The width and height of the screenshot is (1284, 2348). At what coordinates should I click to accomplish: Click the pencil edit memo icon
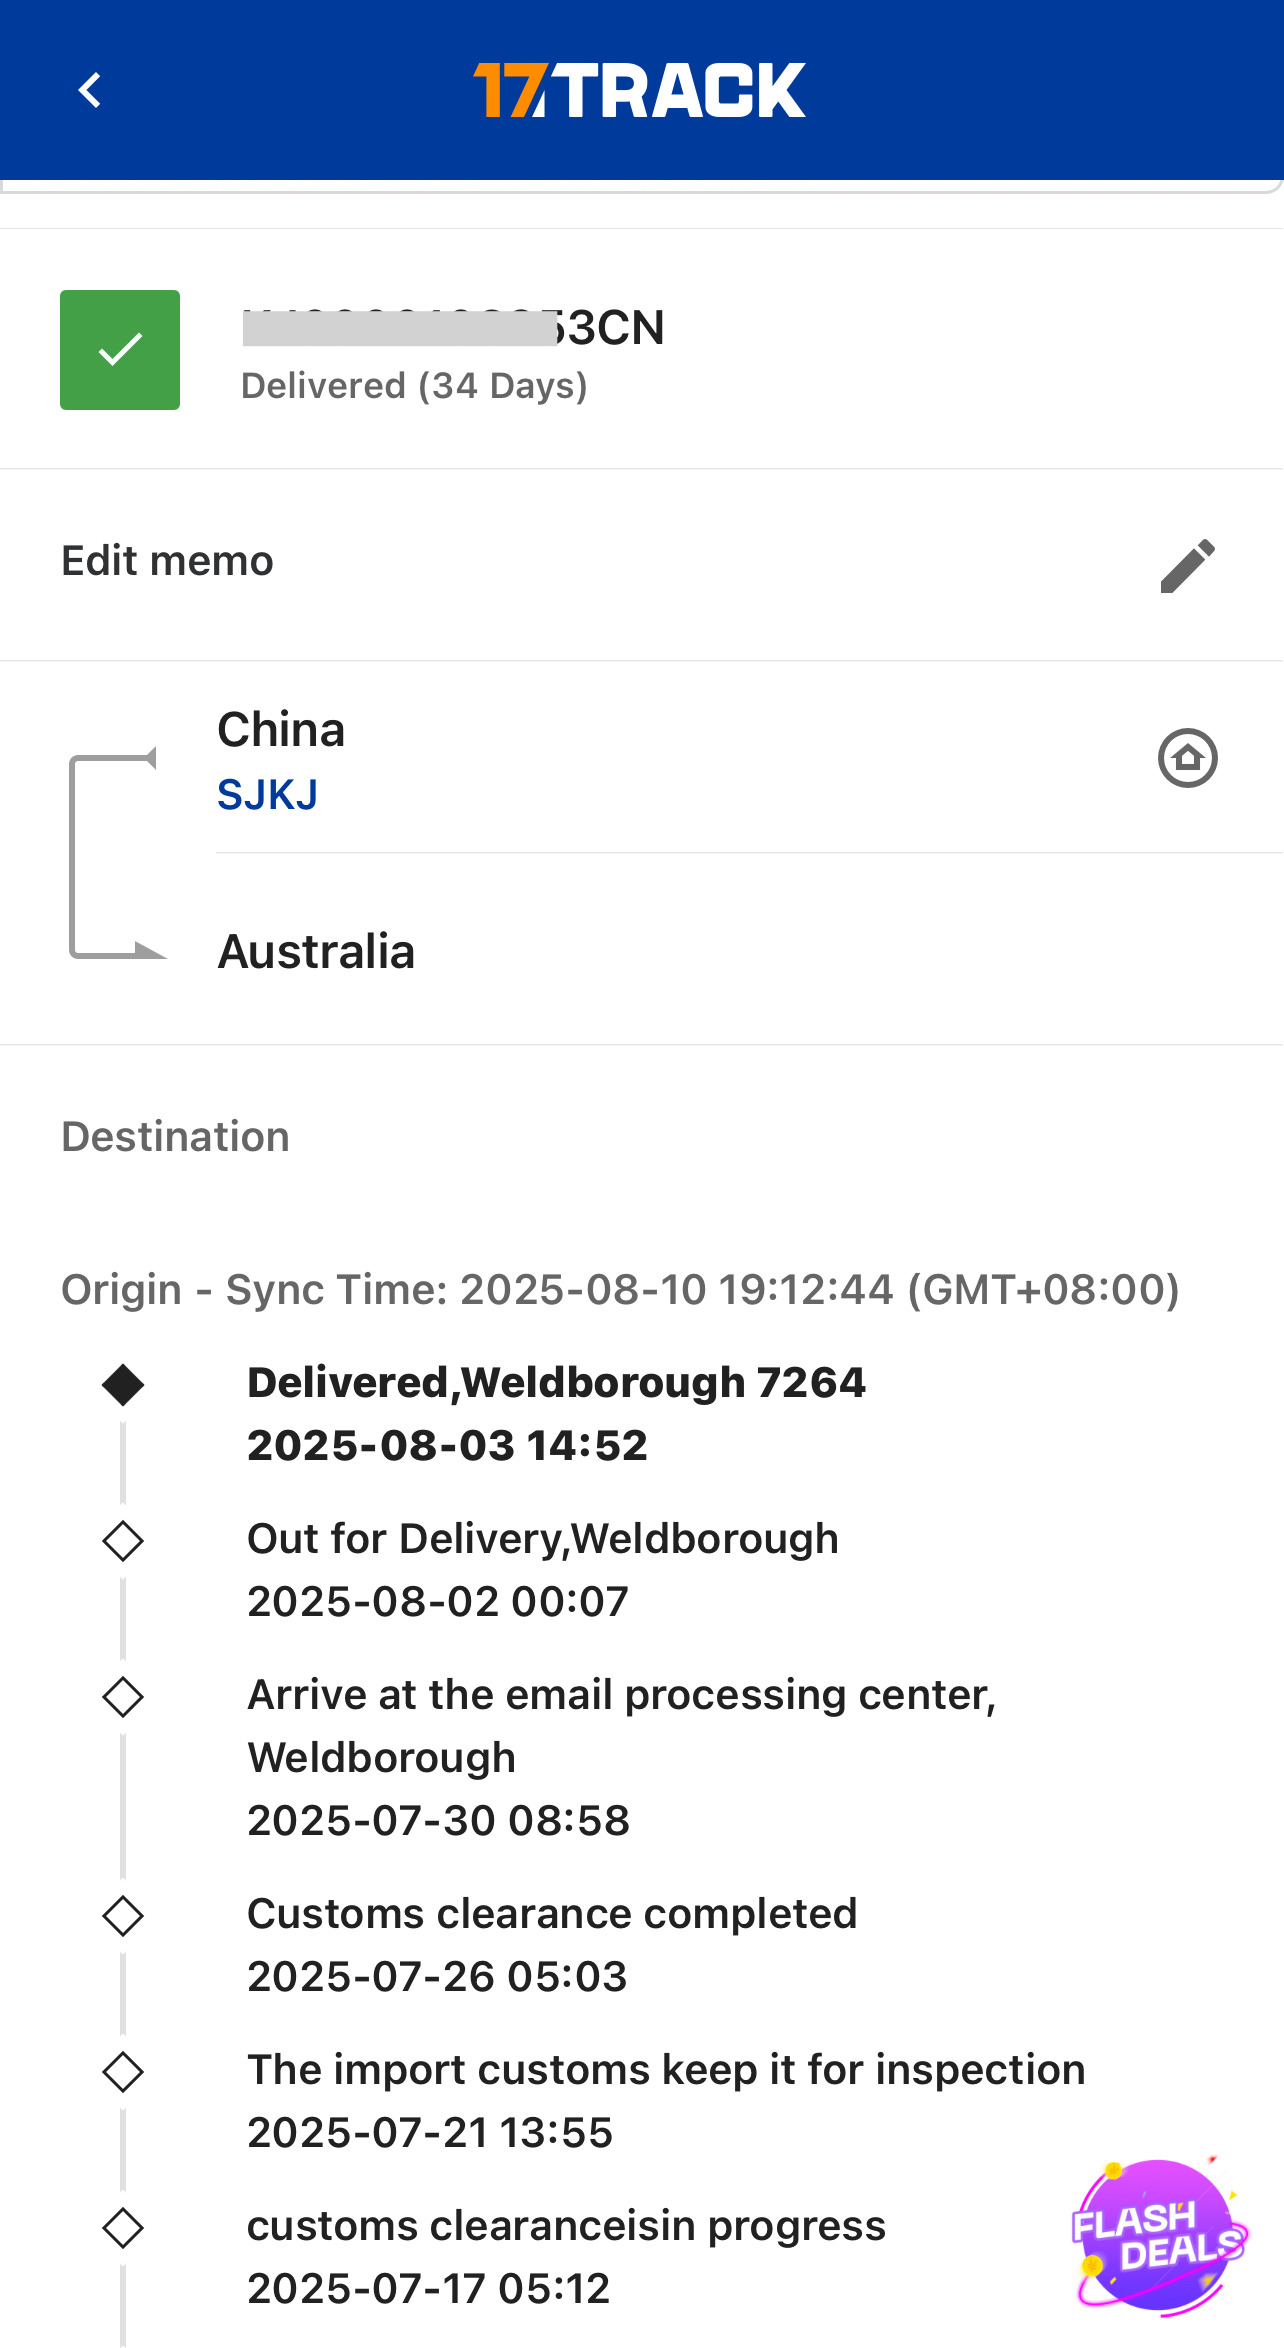1187,566
